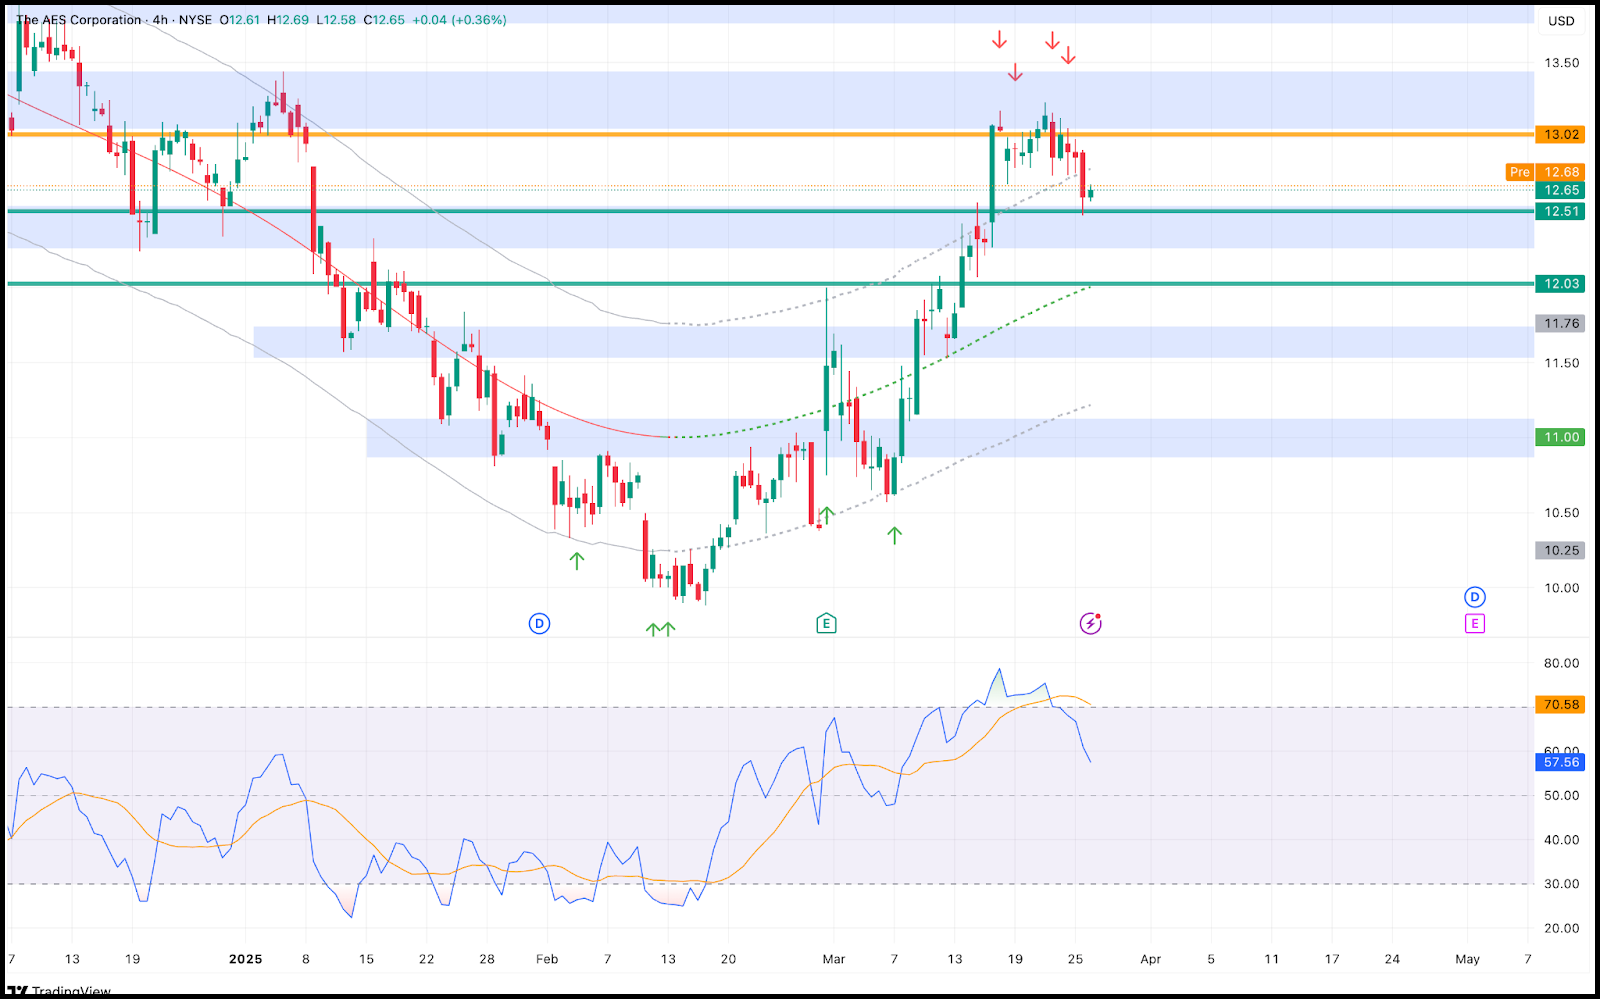Click the 40.00 RSI axis label

[1561, 840]
